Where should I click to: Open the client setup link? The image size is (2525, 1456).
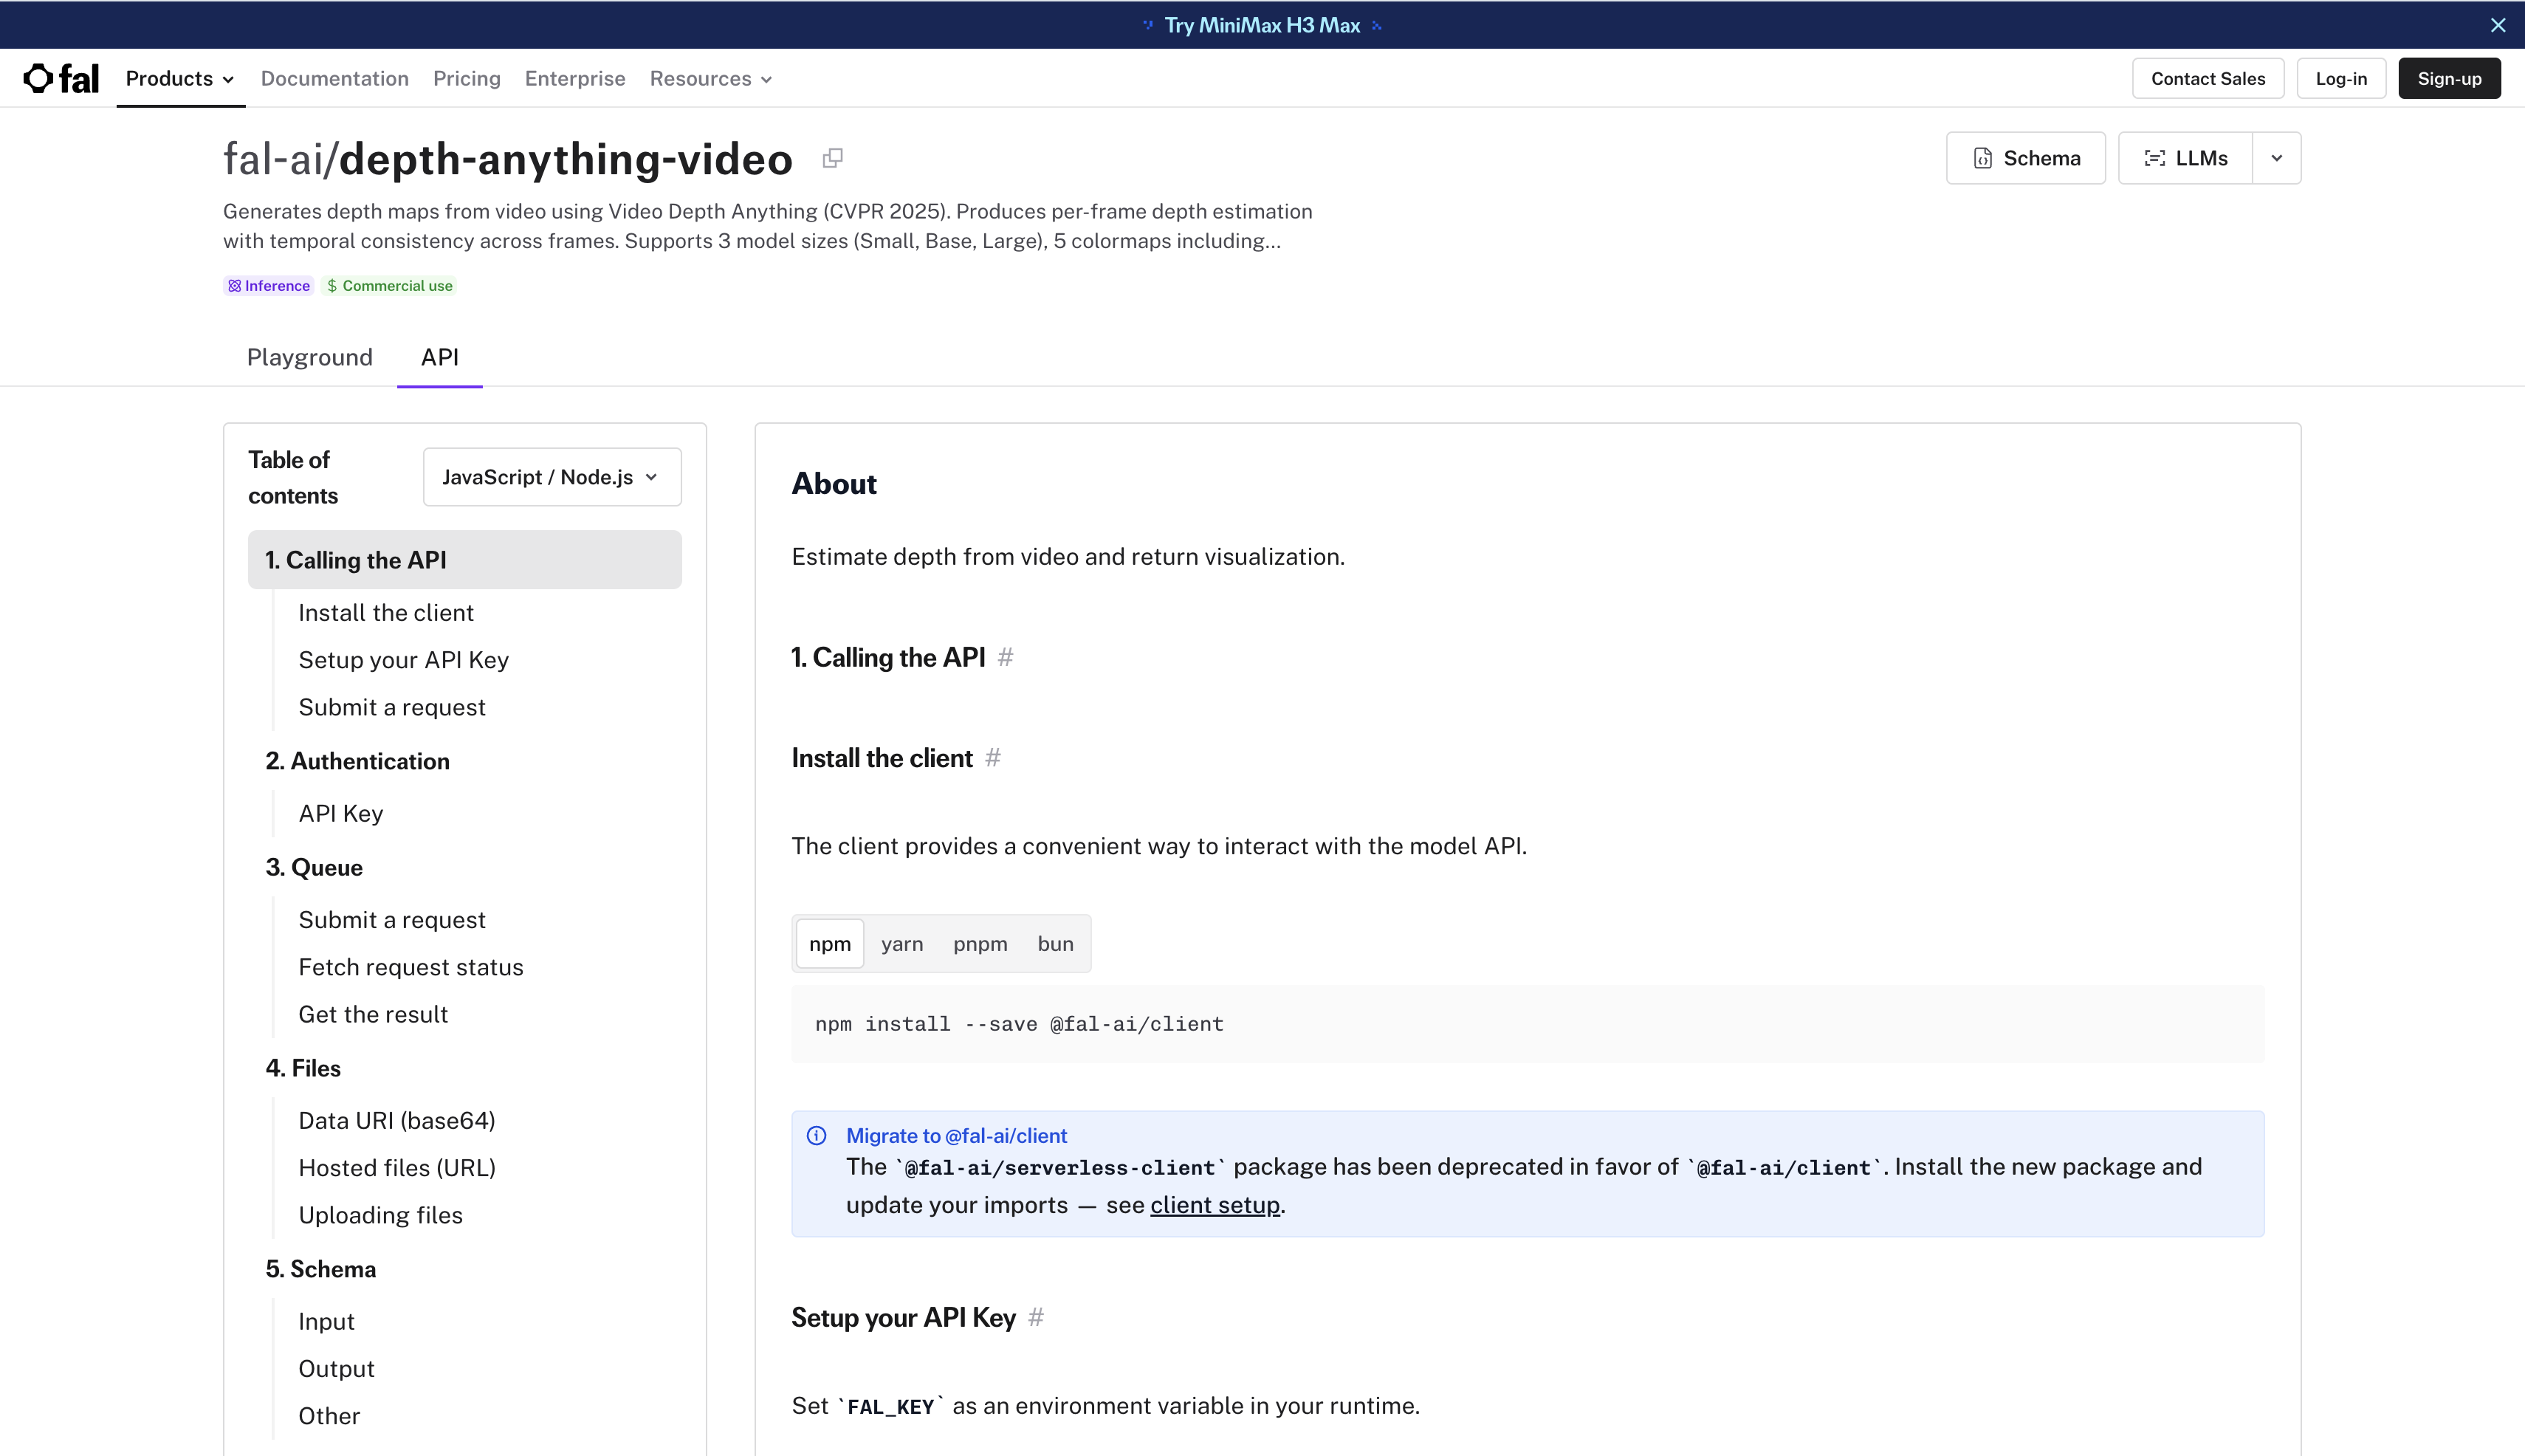1215,1205
